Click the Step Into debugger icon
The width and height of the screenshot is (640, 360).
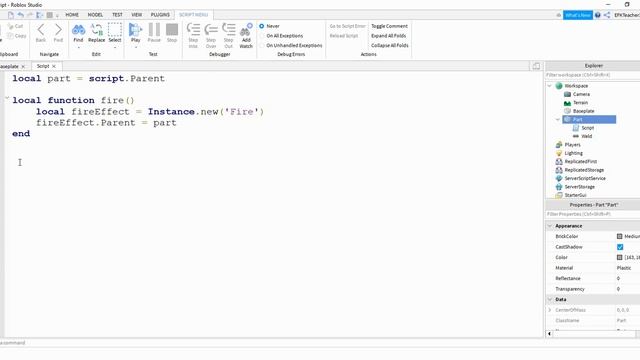click(x=193, y=30)
